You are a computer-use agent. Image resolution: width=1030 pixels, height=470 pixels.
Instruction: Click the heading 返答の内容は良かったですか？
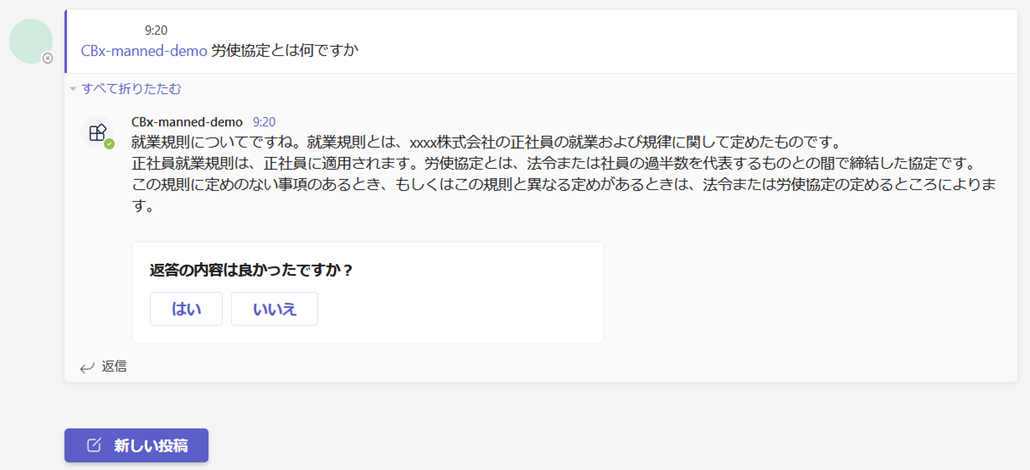(x=252, y=270)
